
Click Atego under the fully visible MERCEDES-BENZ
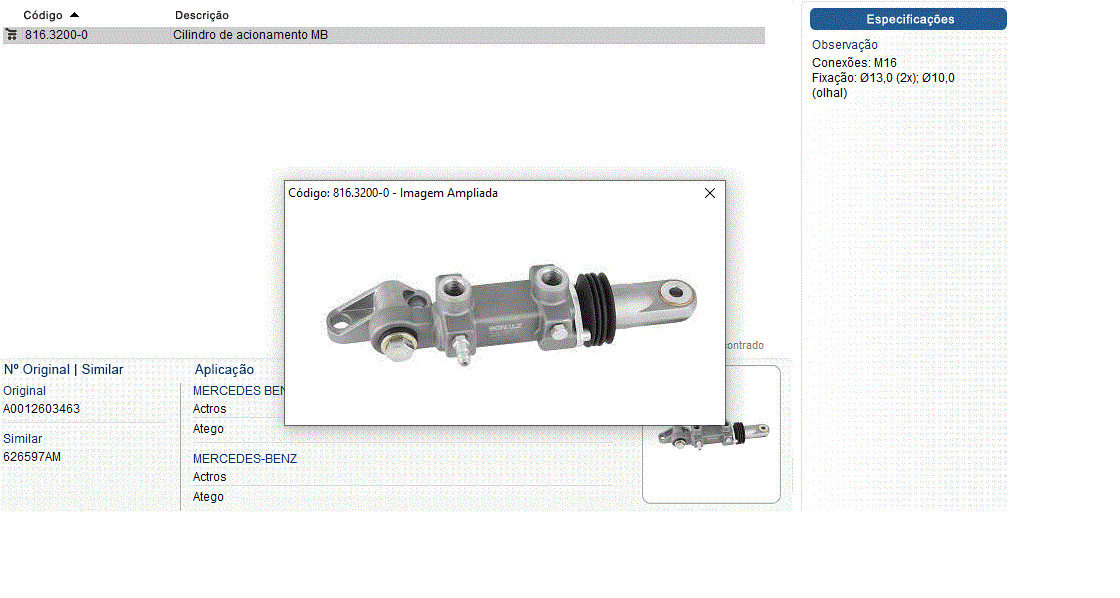pyautogui.click(x=208, y=497)
